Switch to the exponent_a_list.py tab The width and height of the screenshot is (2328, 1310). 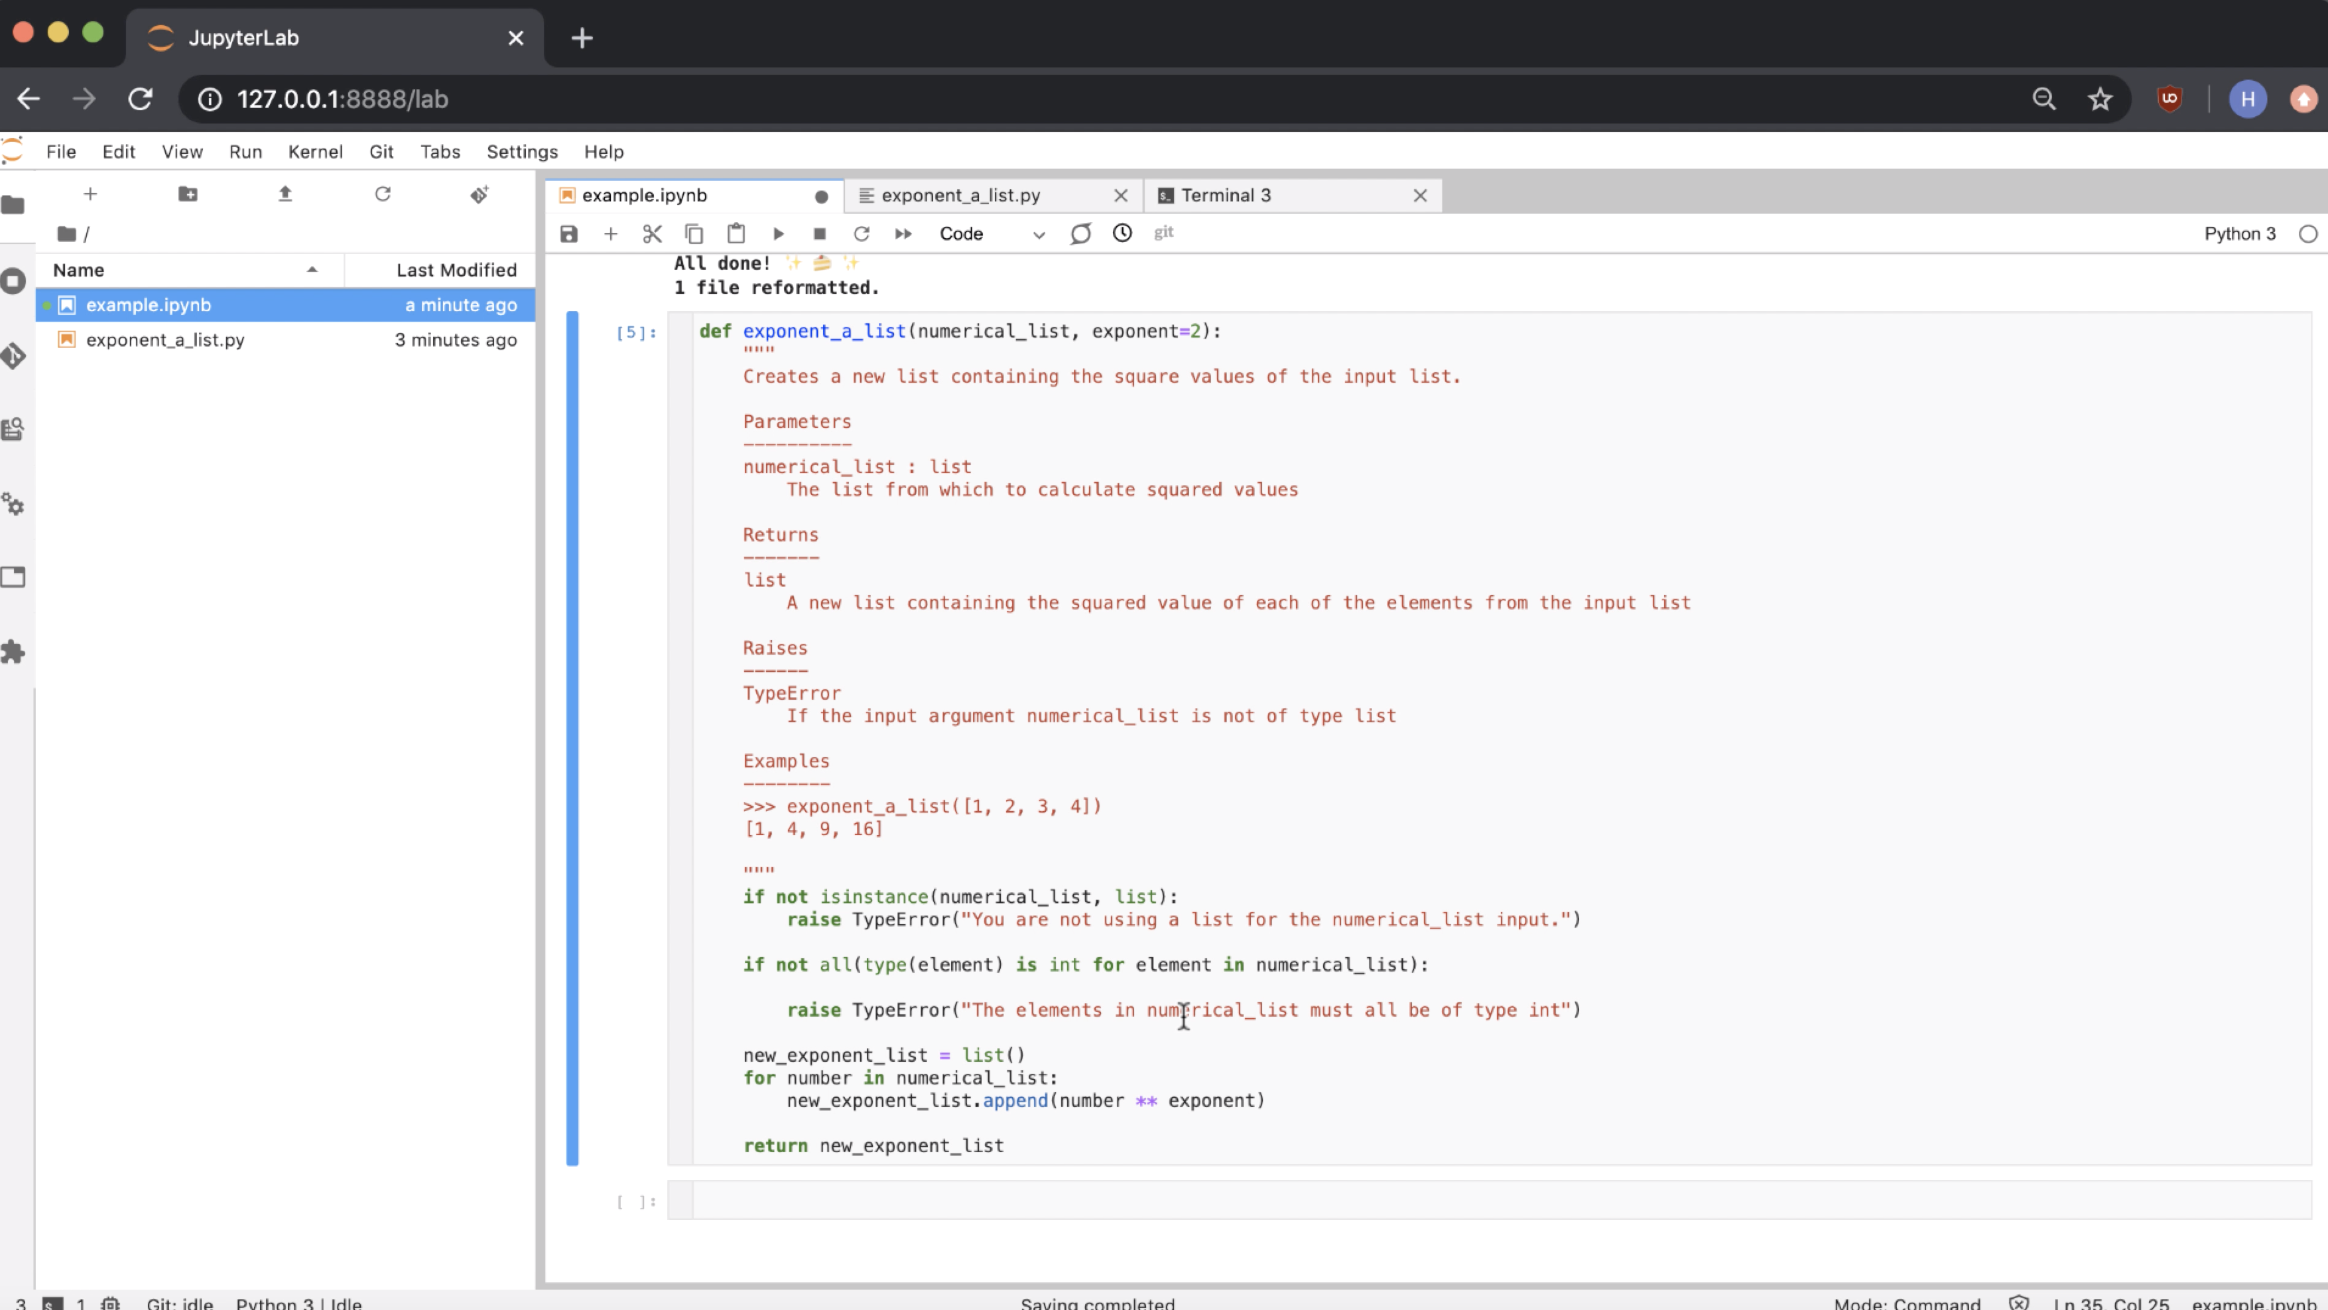[960, 196]
